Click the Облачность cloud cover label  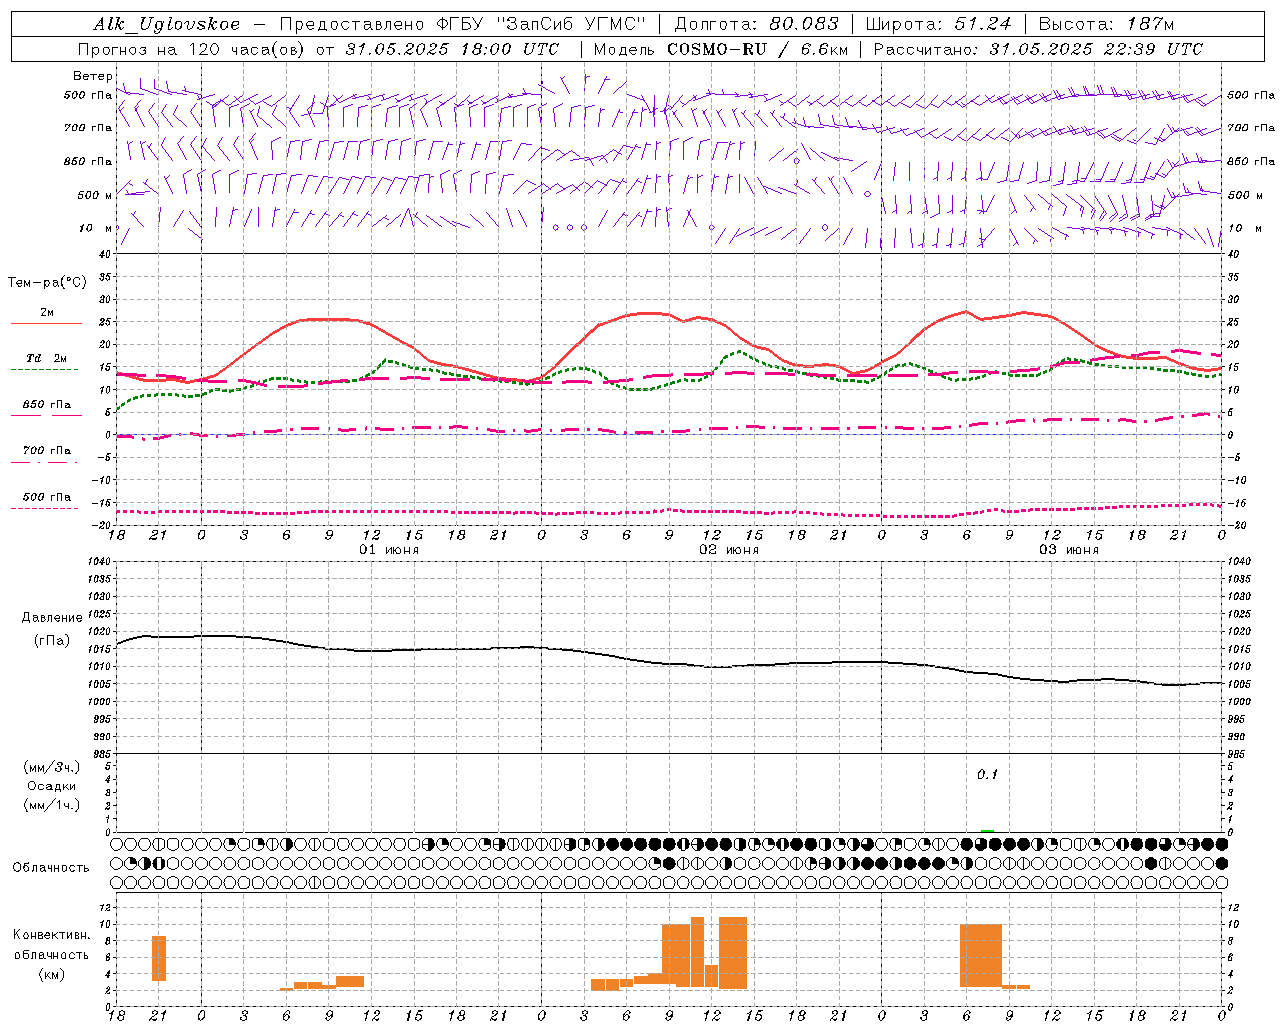click(51, 867)
